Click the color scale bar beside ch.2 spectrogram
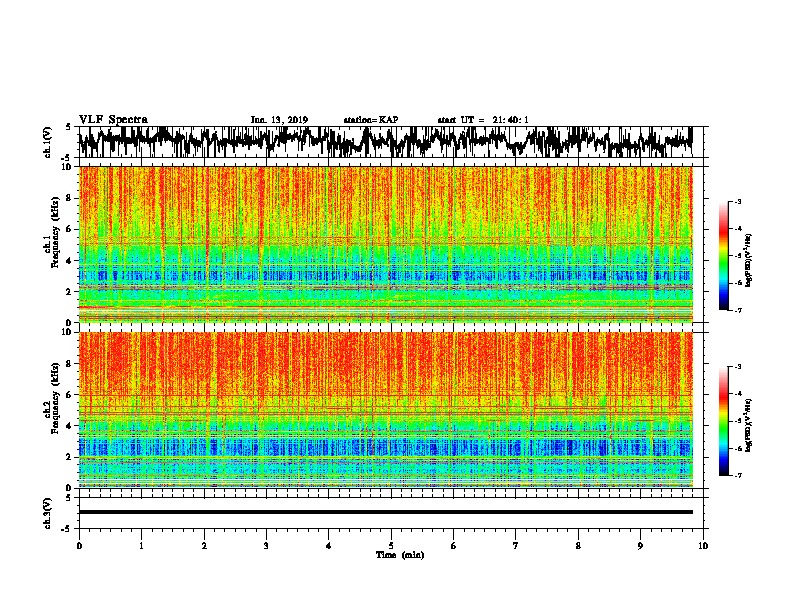792x612 pixels. tap(723, 421)
